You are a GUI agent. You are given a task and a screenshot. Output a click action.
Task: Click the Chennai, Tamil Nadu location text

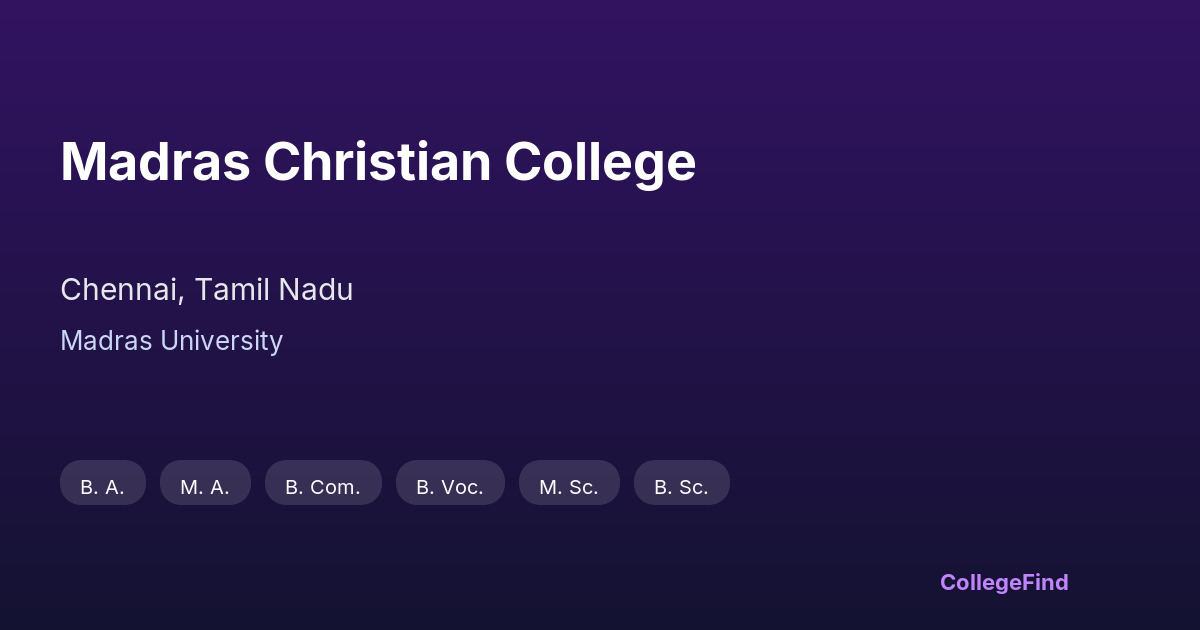click(206, 290)
